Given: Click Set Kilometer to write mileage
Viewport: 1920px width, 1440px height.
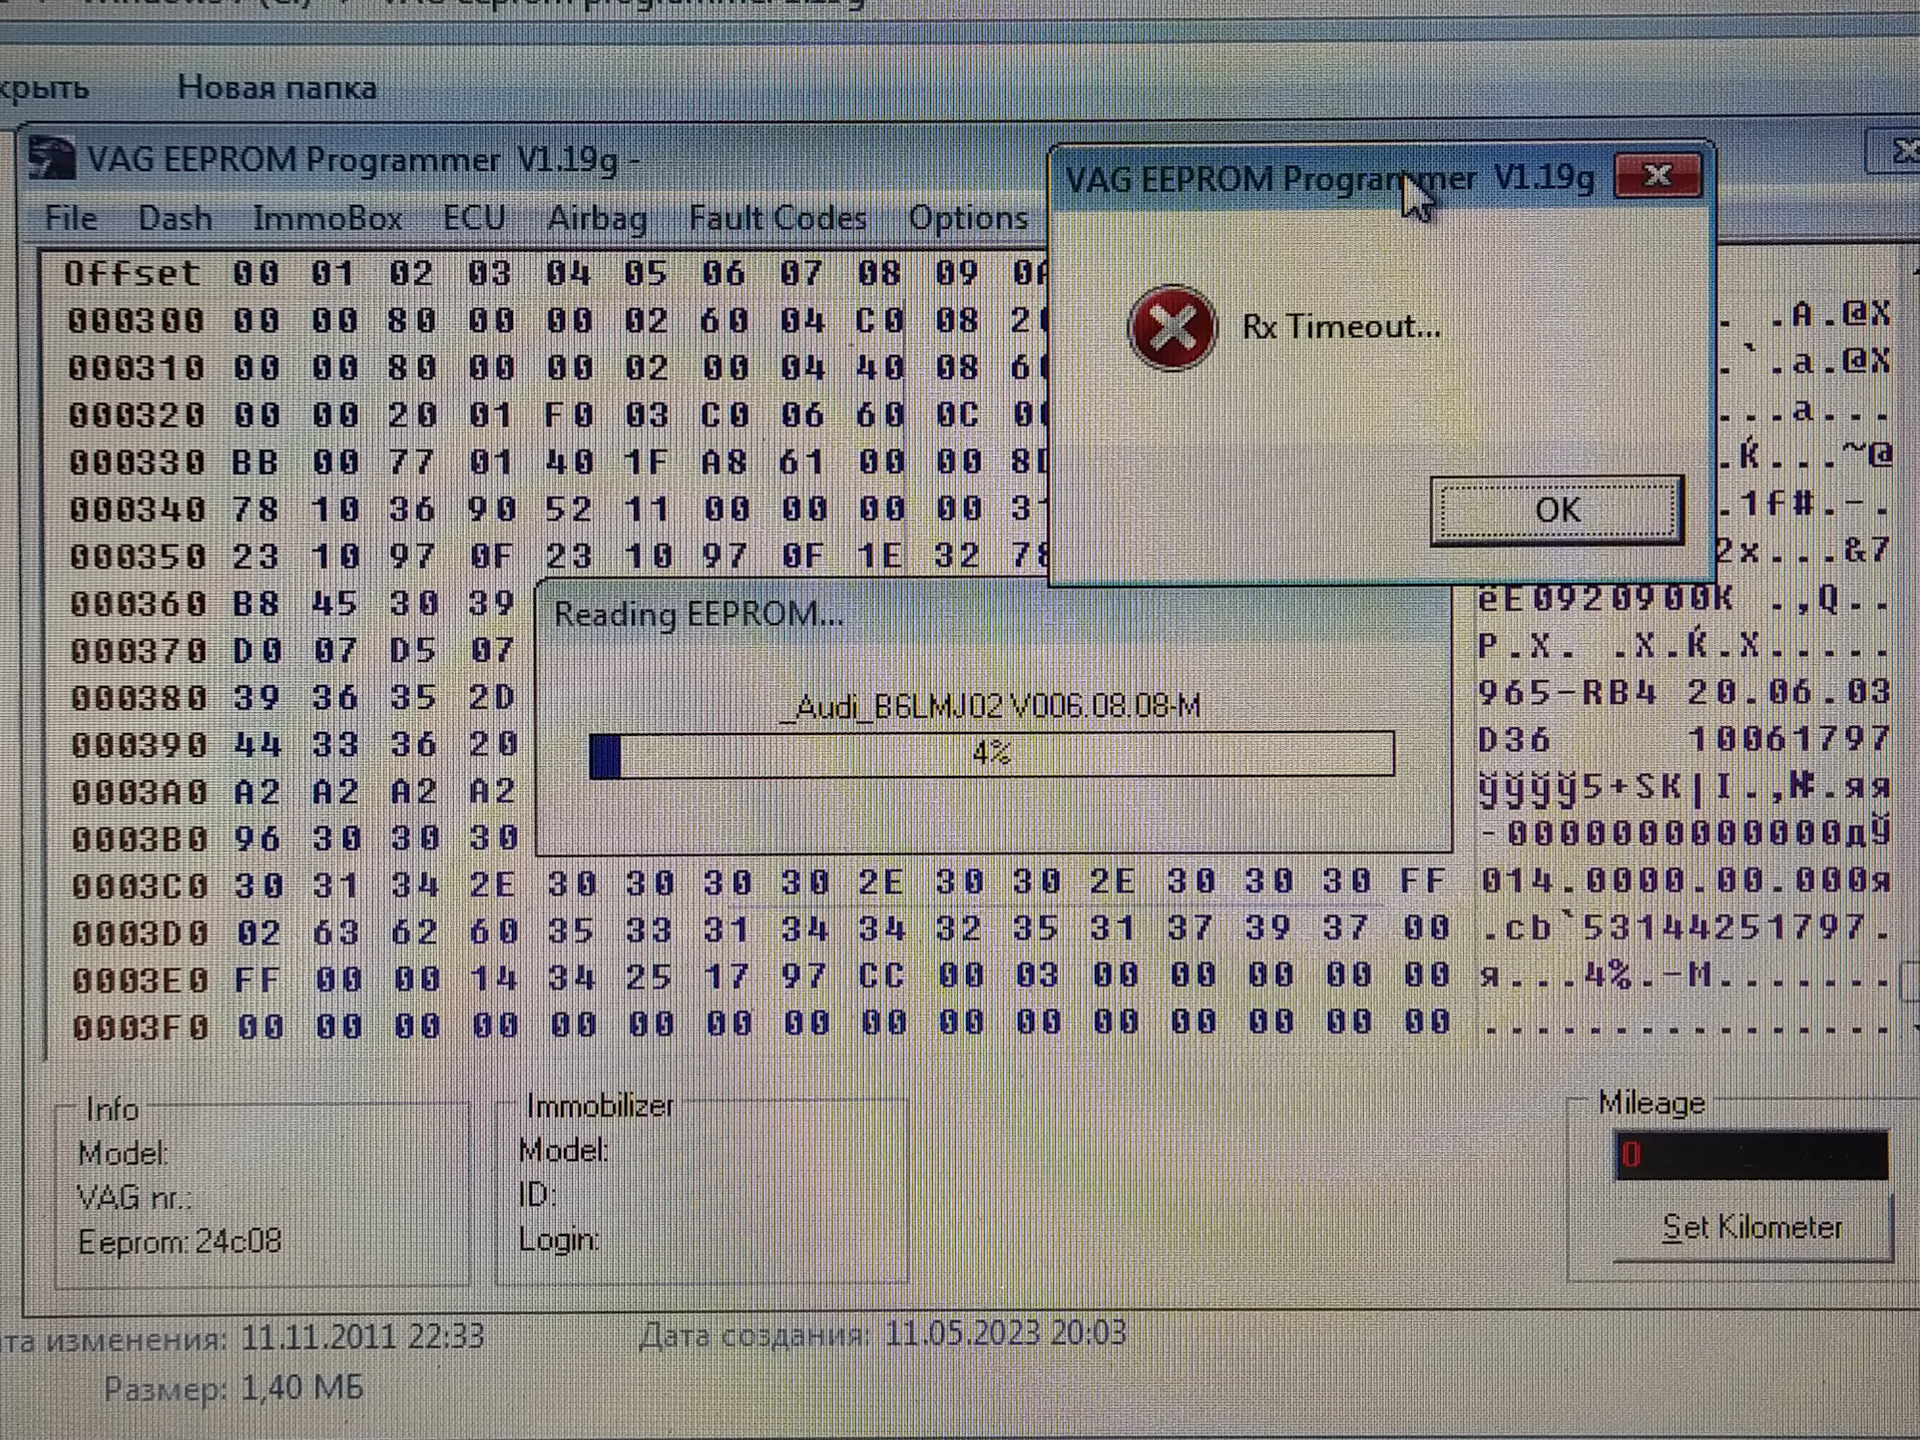Looking at the screenshot, I should 1749,1227.
